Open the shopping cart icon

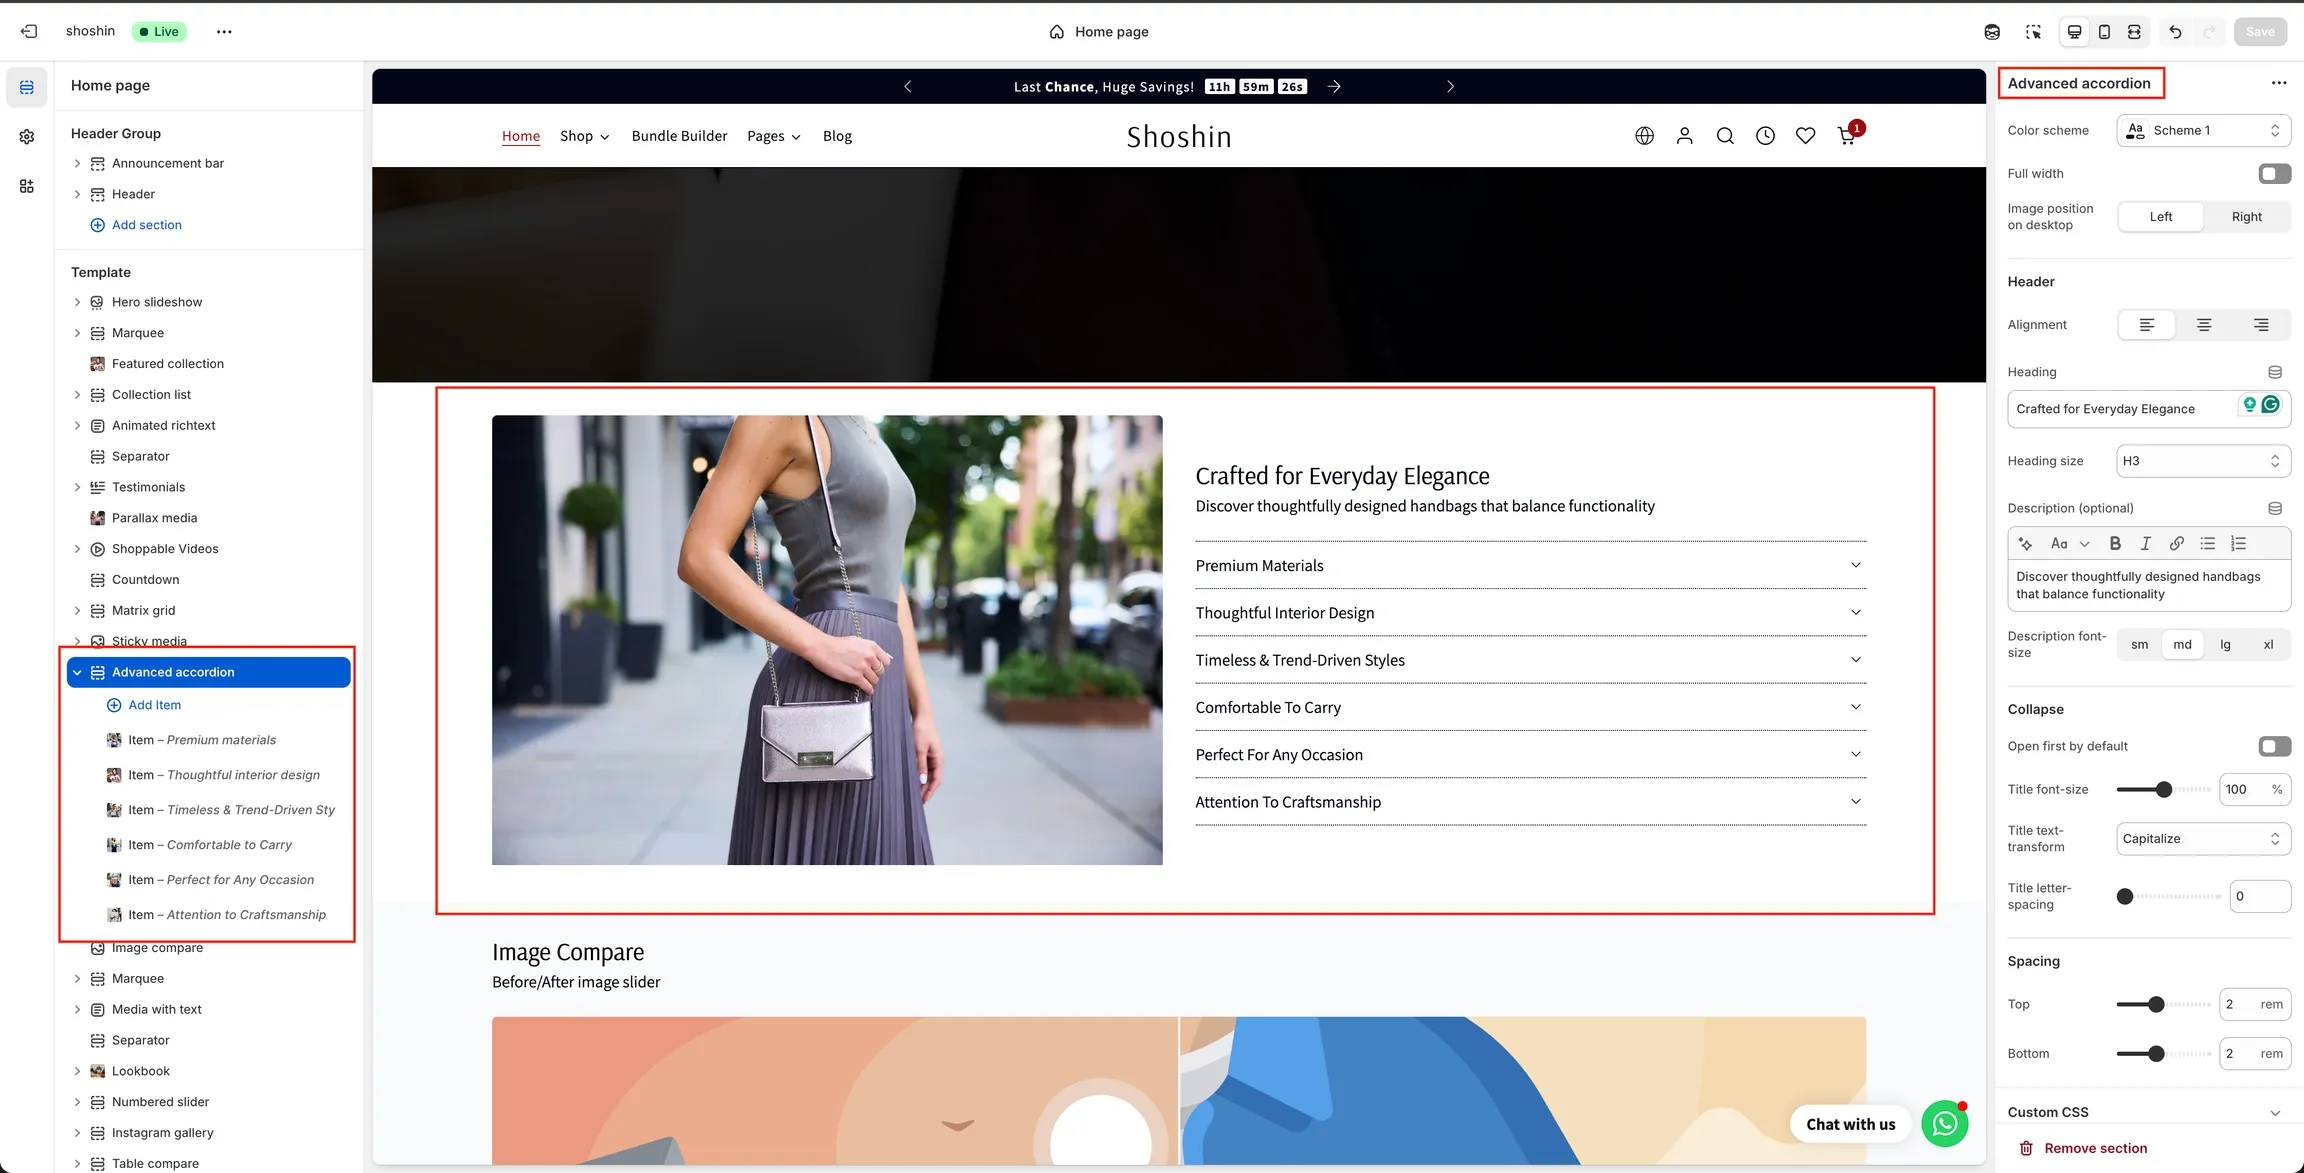click(1847, 136)
